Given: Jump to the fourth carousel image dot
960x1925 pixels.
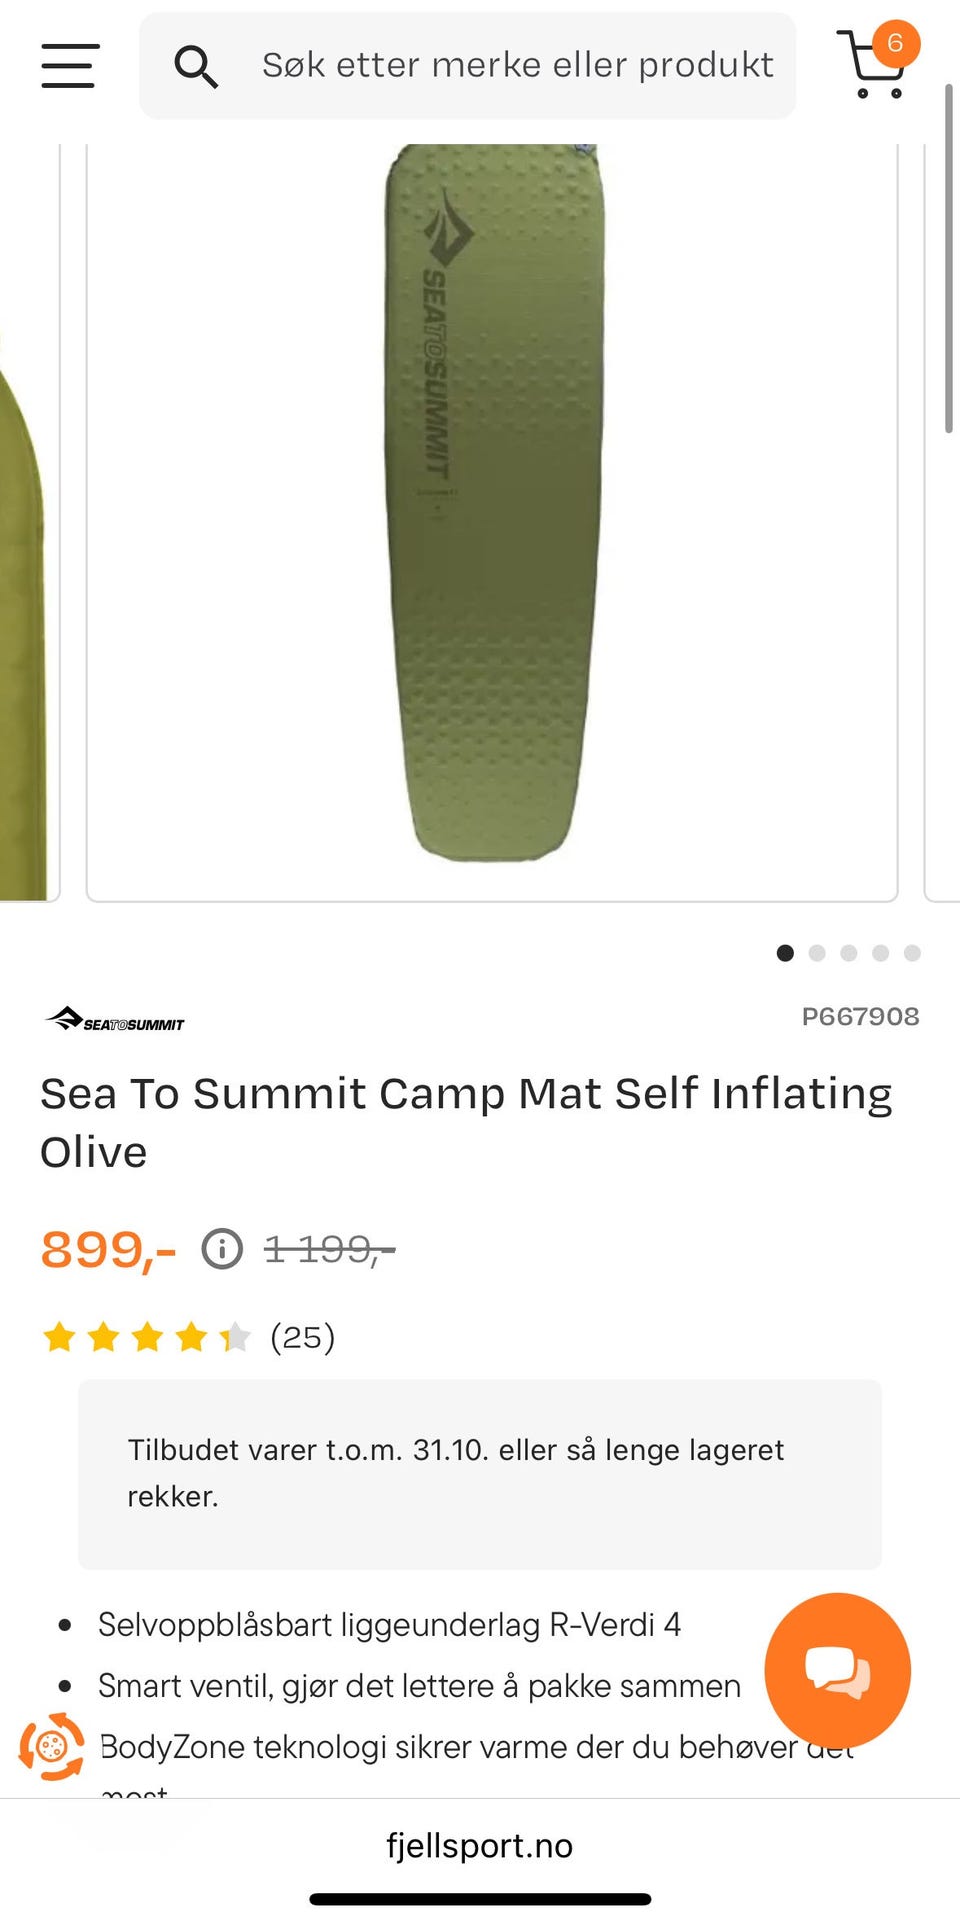Looking at the screenshot, I should 880,953.
